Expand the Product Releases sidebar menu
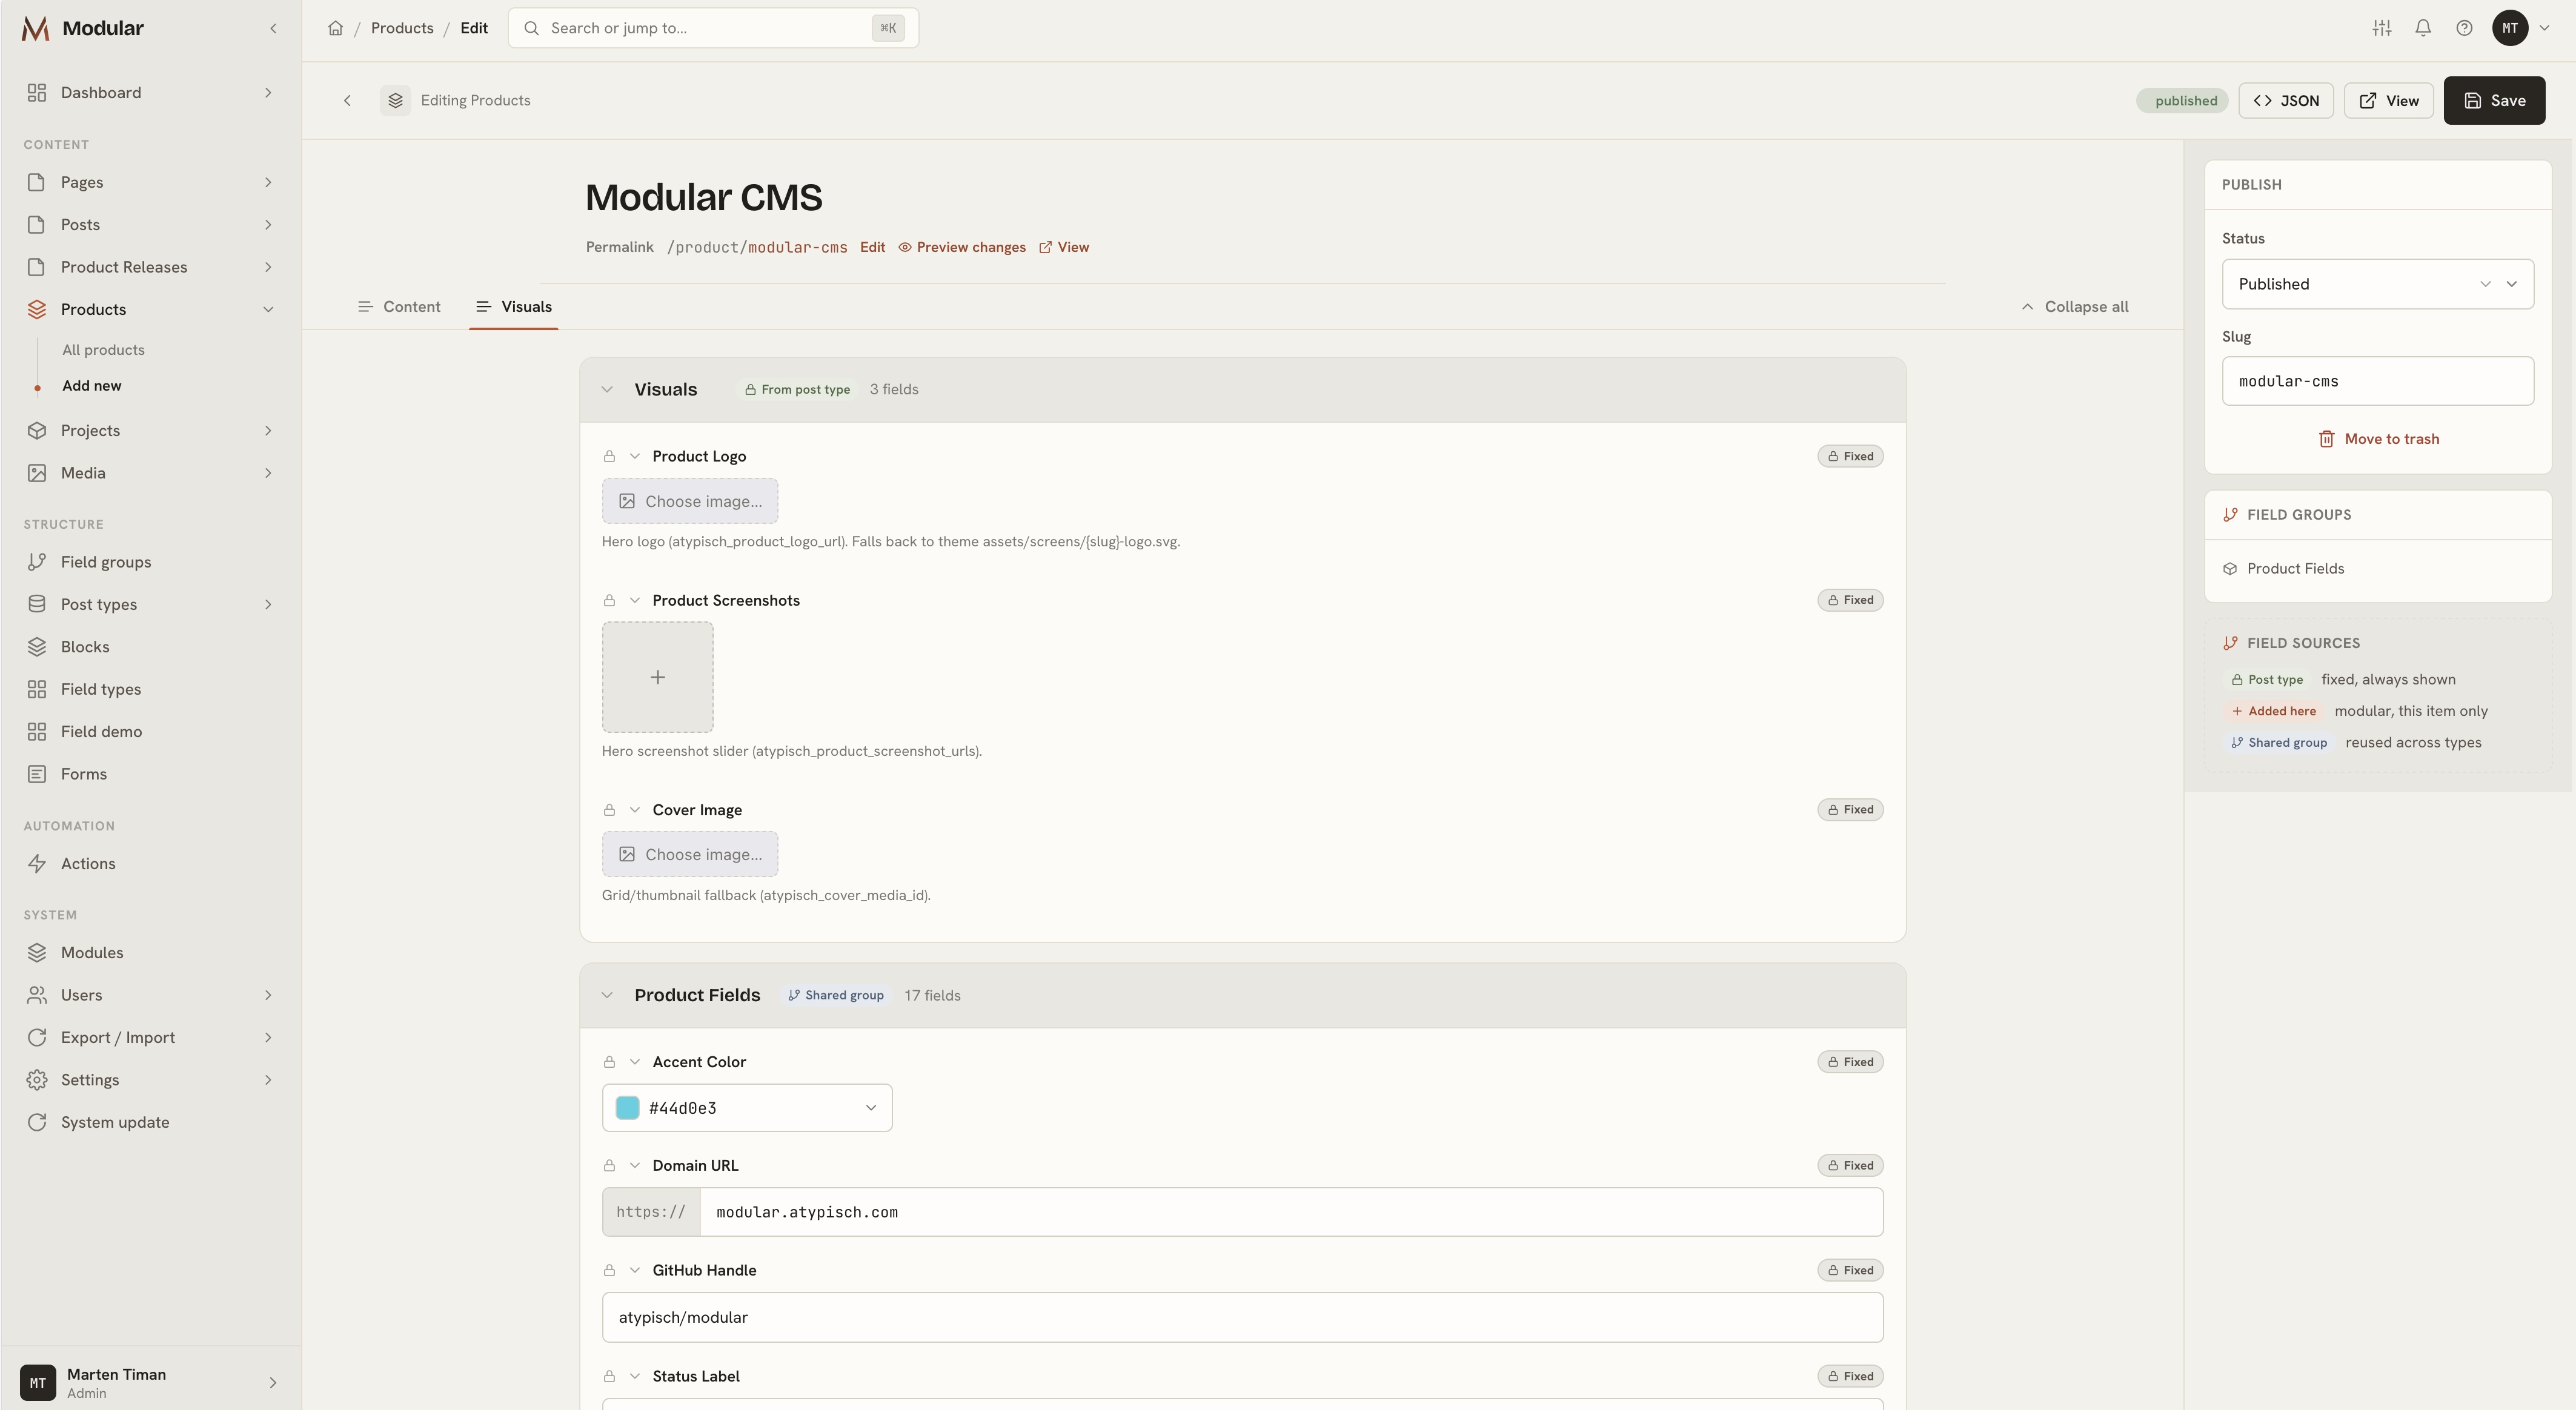The height and width of the screenshot is (1410, 2576). [268, 267]
